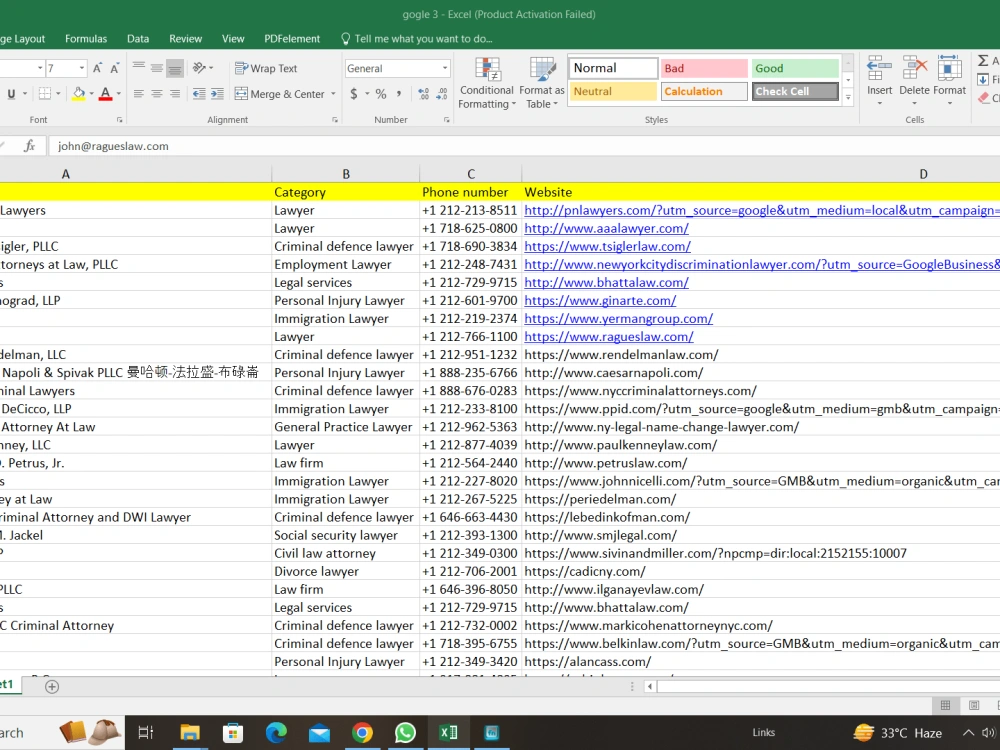Image resolution: width=1000 pixels, height=750 pixels.
Task: Decrease cell indent
Action: (199, 94)
